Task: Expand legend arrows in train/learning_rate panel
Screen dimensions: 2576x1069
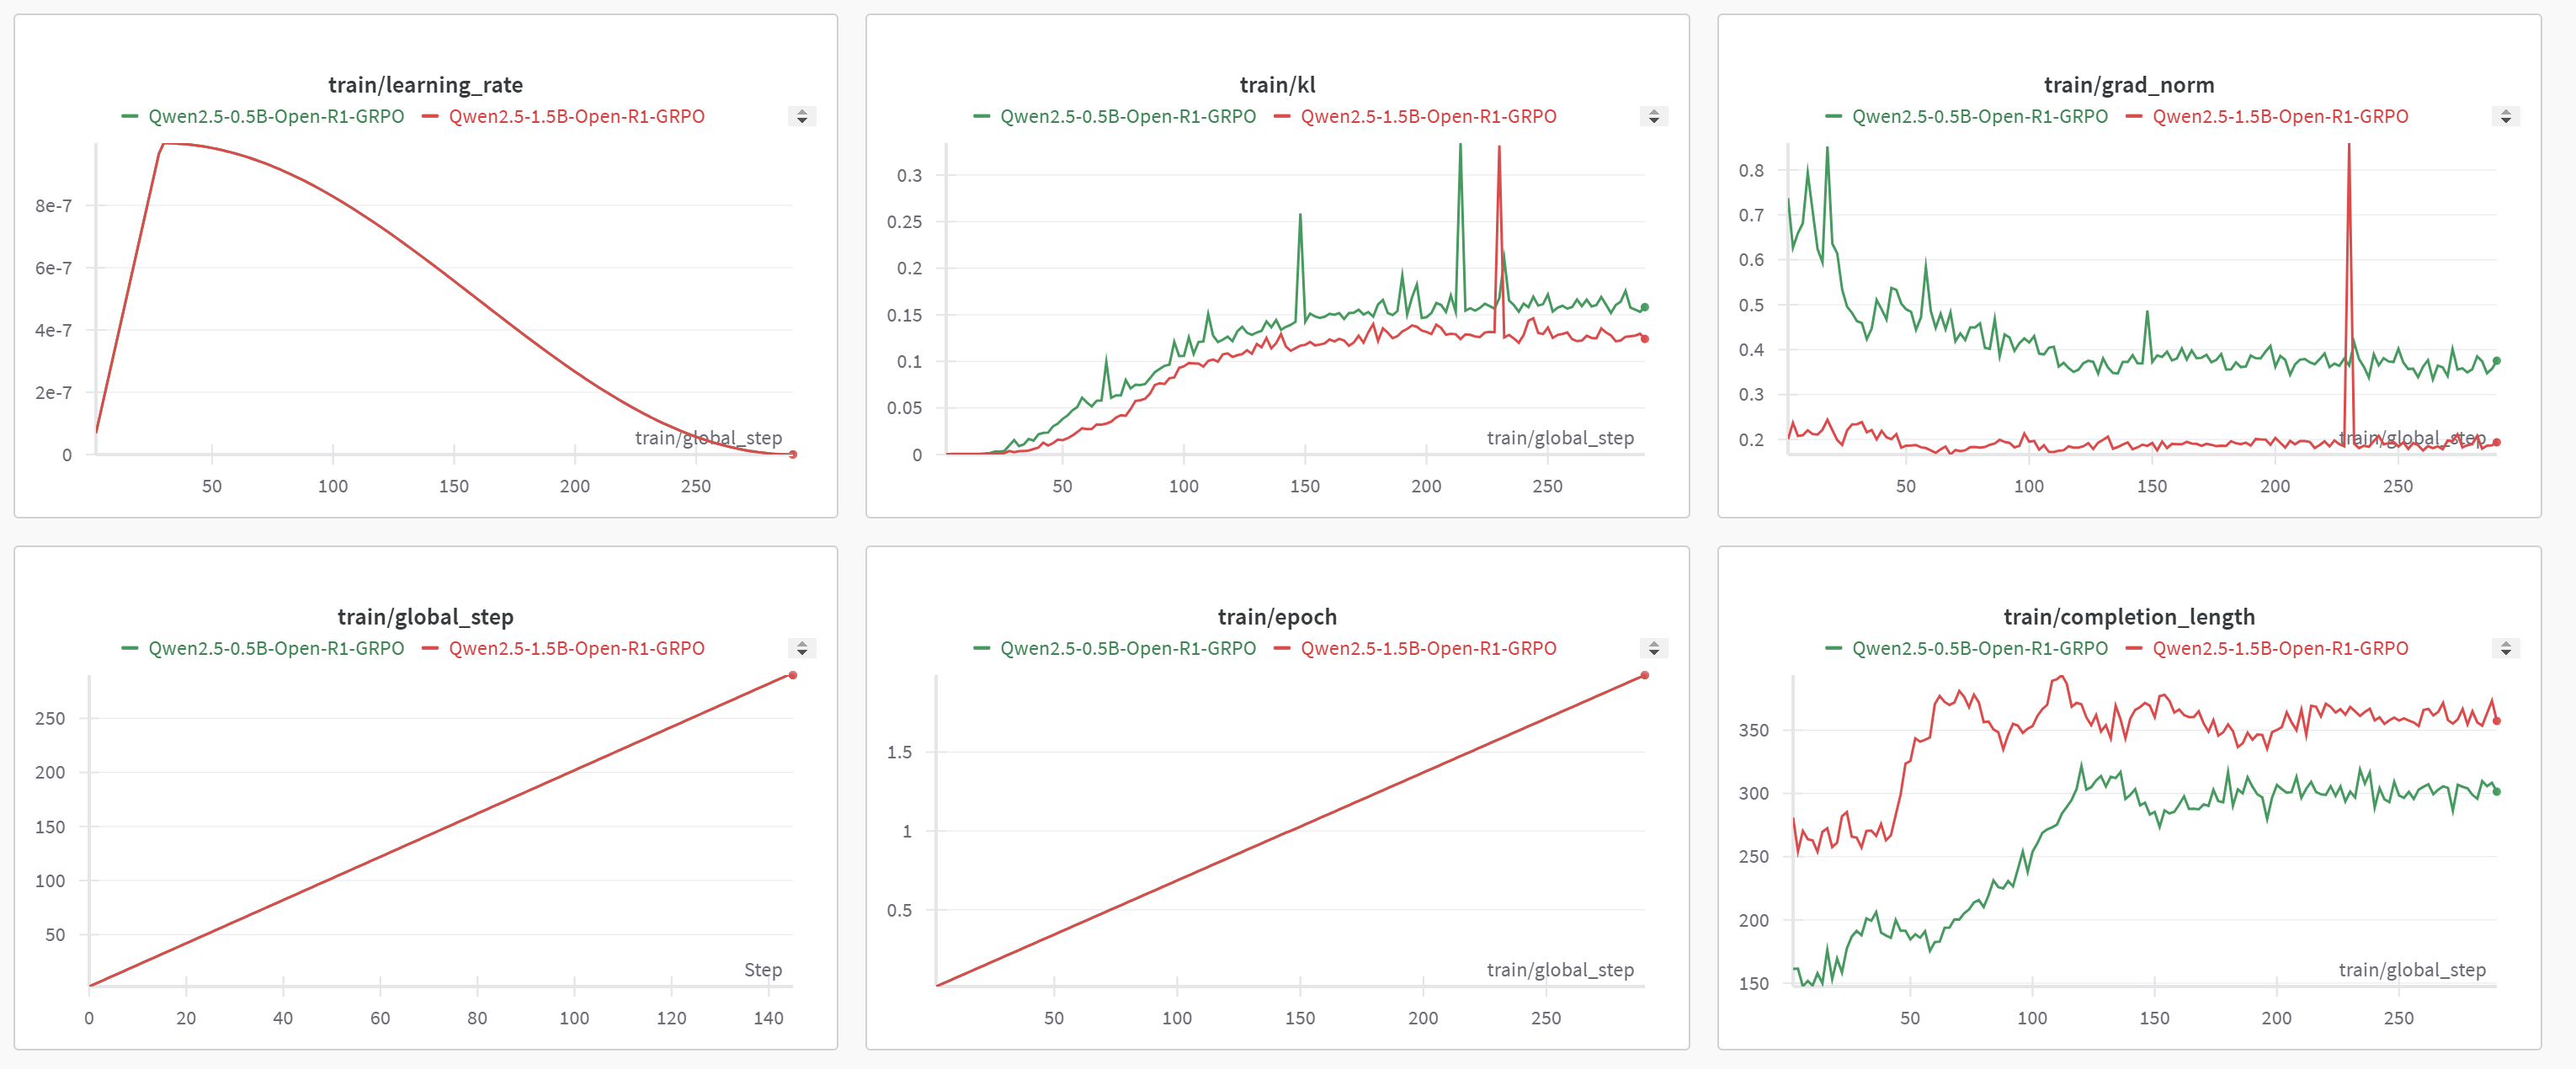Action: [x=802, y=117]
